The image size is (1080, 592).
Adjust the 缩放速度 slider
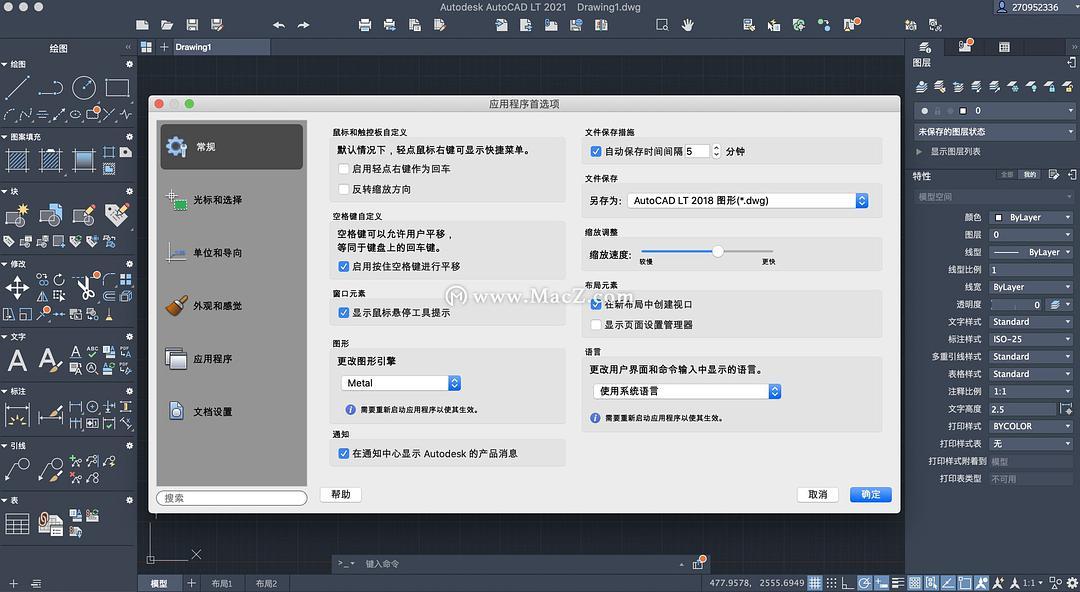click(x=718, y=252)
